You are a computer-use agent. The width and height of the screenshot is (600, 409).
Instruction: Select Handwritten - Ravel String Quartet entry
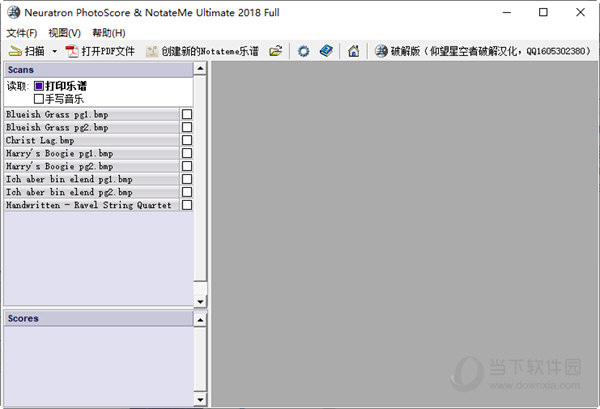coord(92,205)
